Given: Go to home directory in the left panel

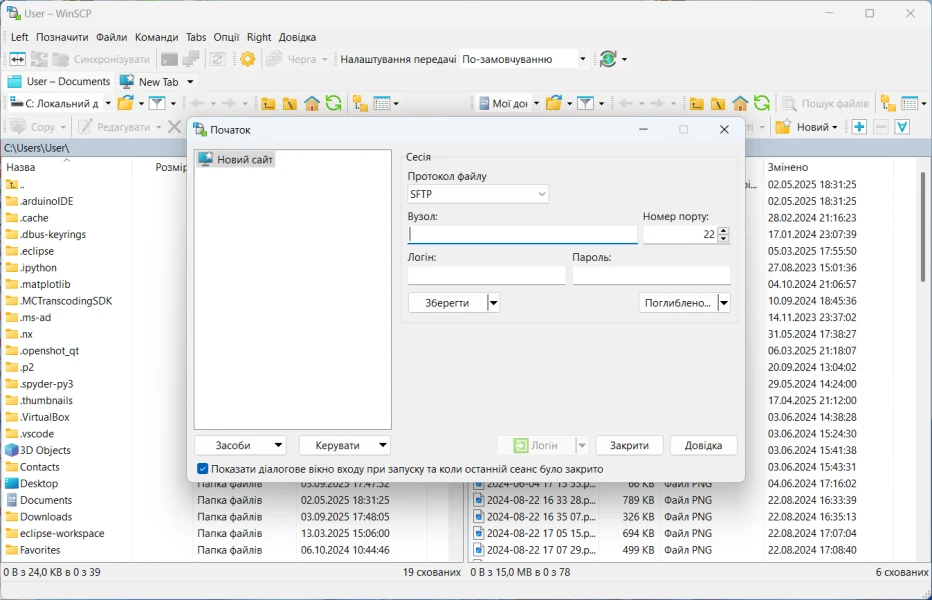Looking at the screenshot, I should [x=311, y=103].
